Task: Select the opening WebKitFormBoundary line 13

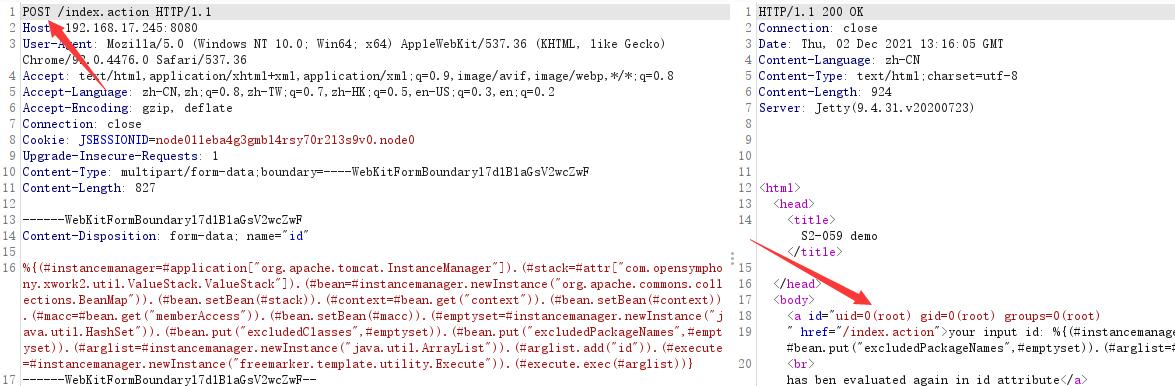Action: click(x=163, y=220)
